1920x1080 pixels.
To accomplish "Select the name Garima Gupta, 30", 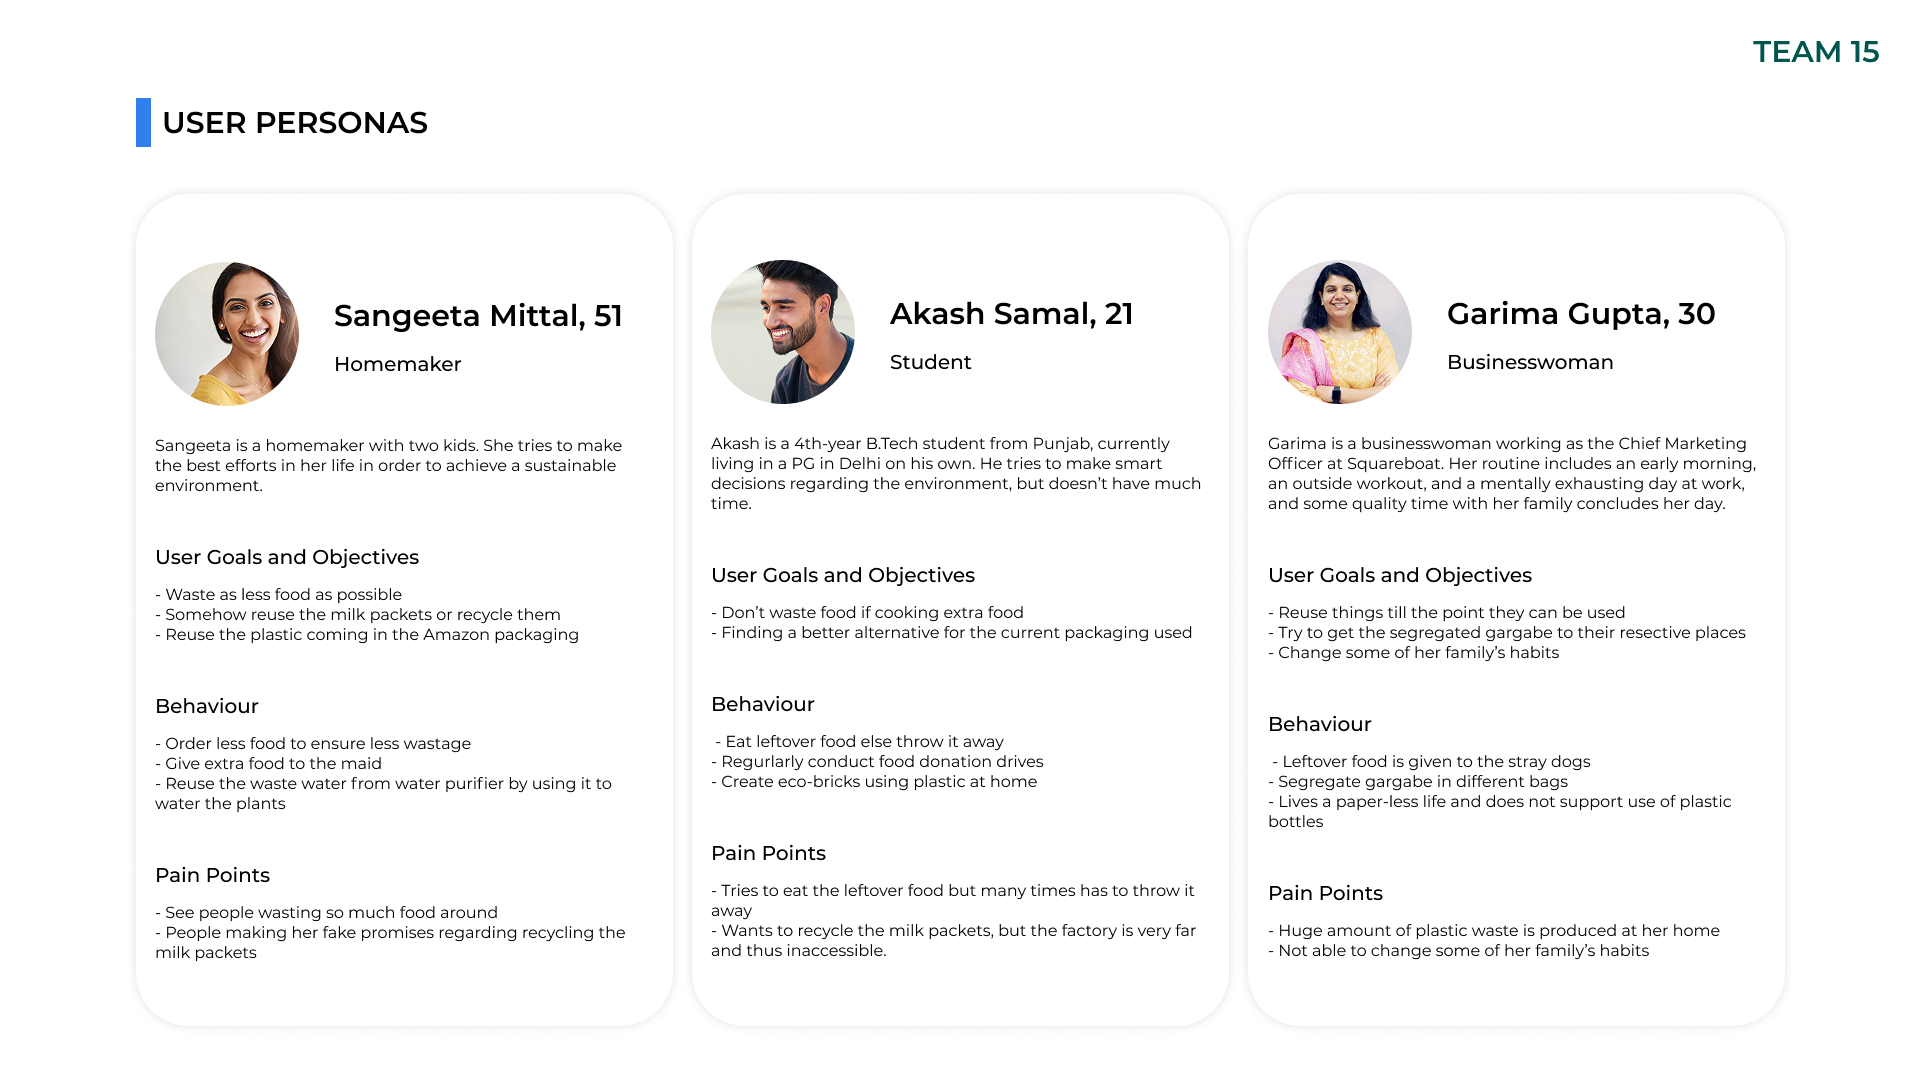I will pyautogui.click(x=1581, y=314).
